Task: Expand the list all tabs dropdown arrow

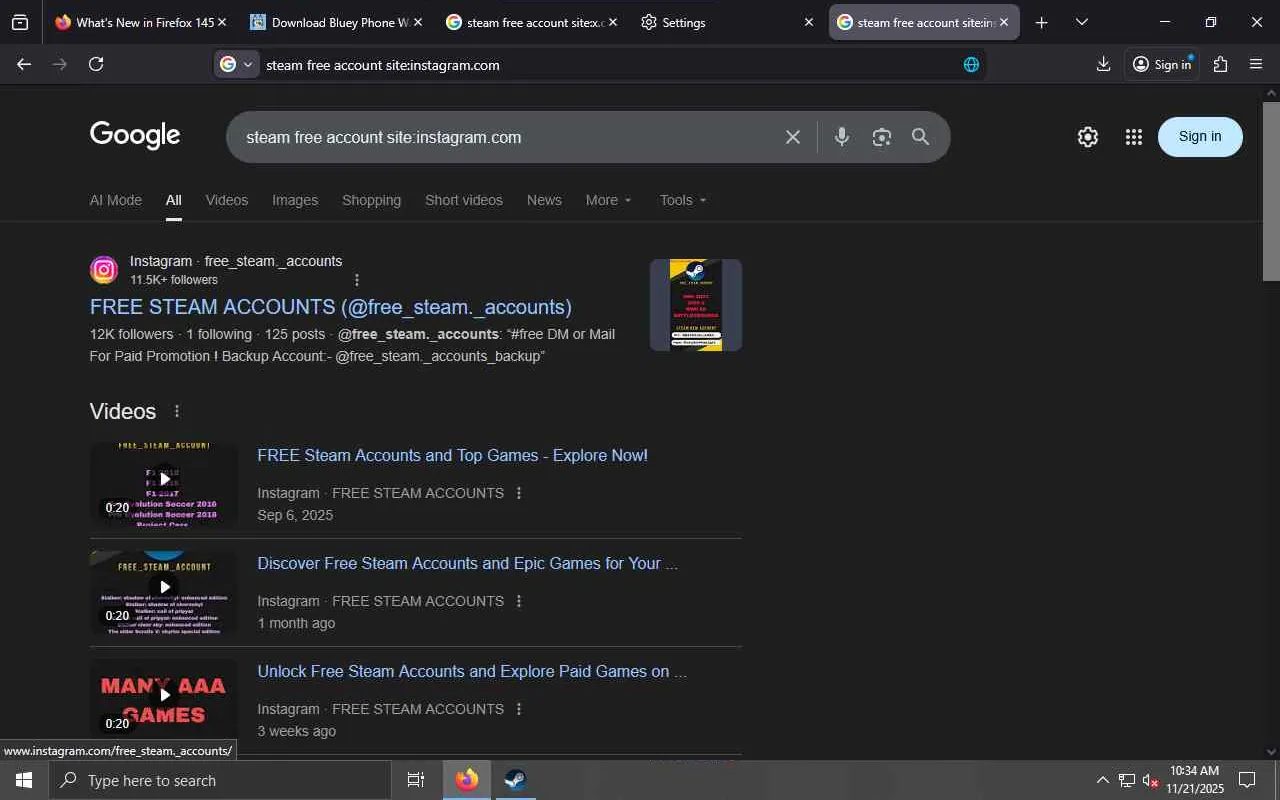Action: 1081,22
